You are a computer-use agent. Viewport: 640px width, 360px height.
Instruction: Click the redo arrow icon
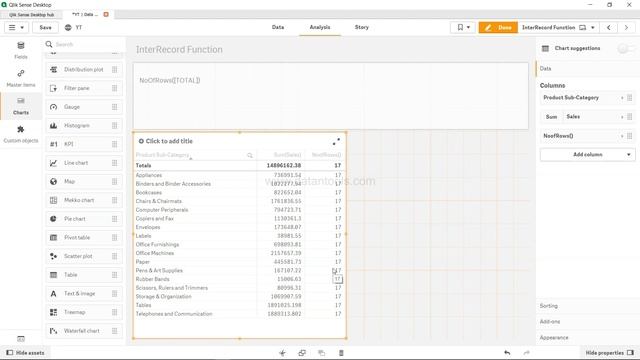click(x=527, y=353)
